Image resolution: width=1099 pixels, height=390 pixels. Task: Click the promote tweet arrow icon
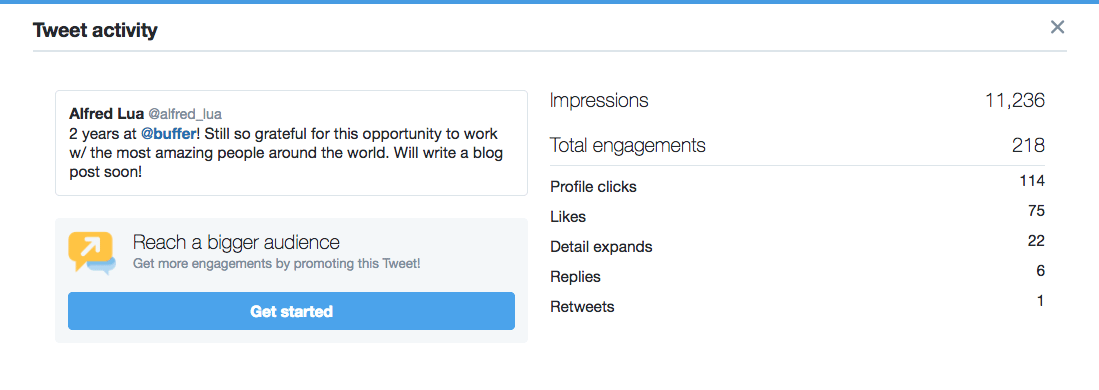pos(92,253)
